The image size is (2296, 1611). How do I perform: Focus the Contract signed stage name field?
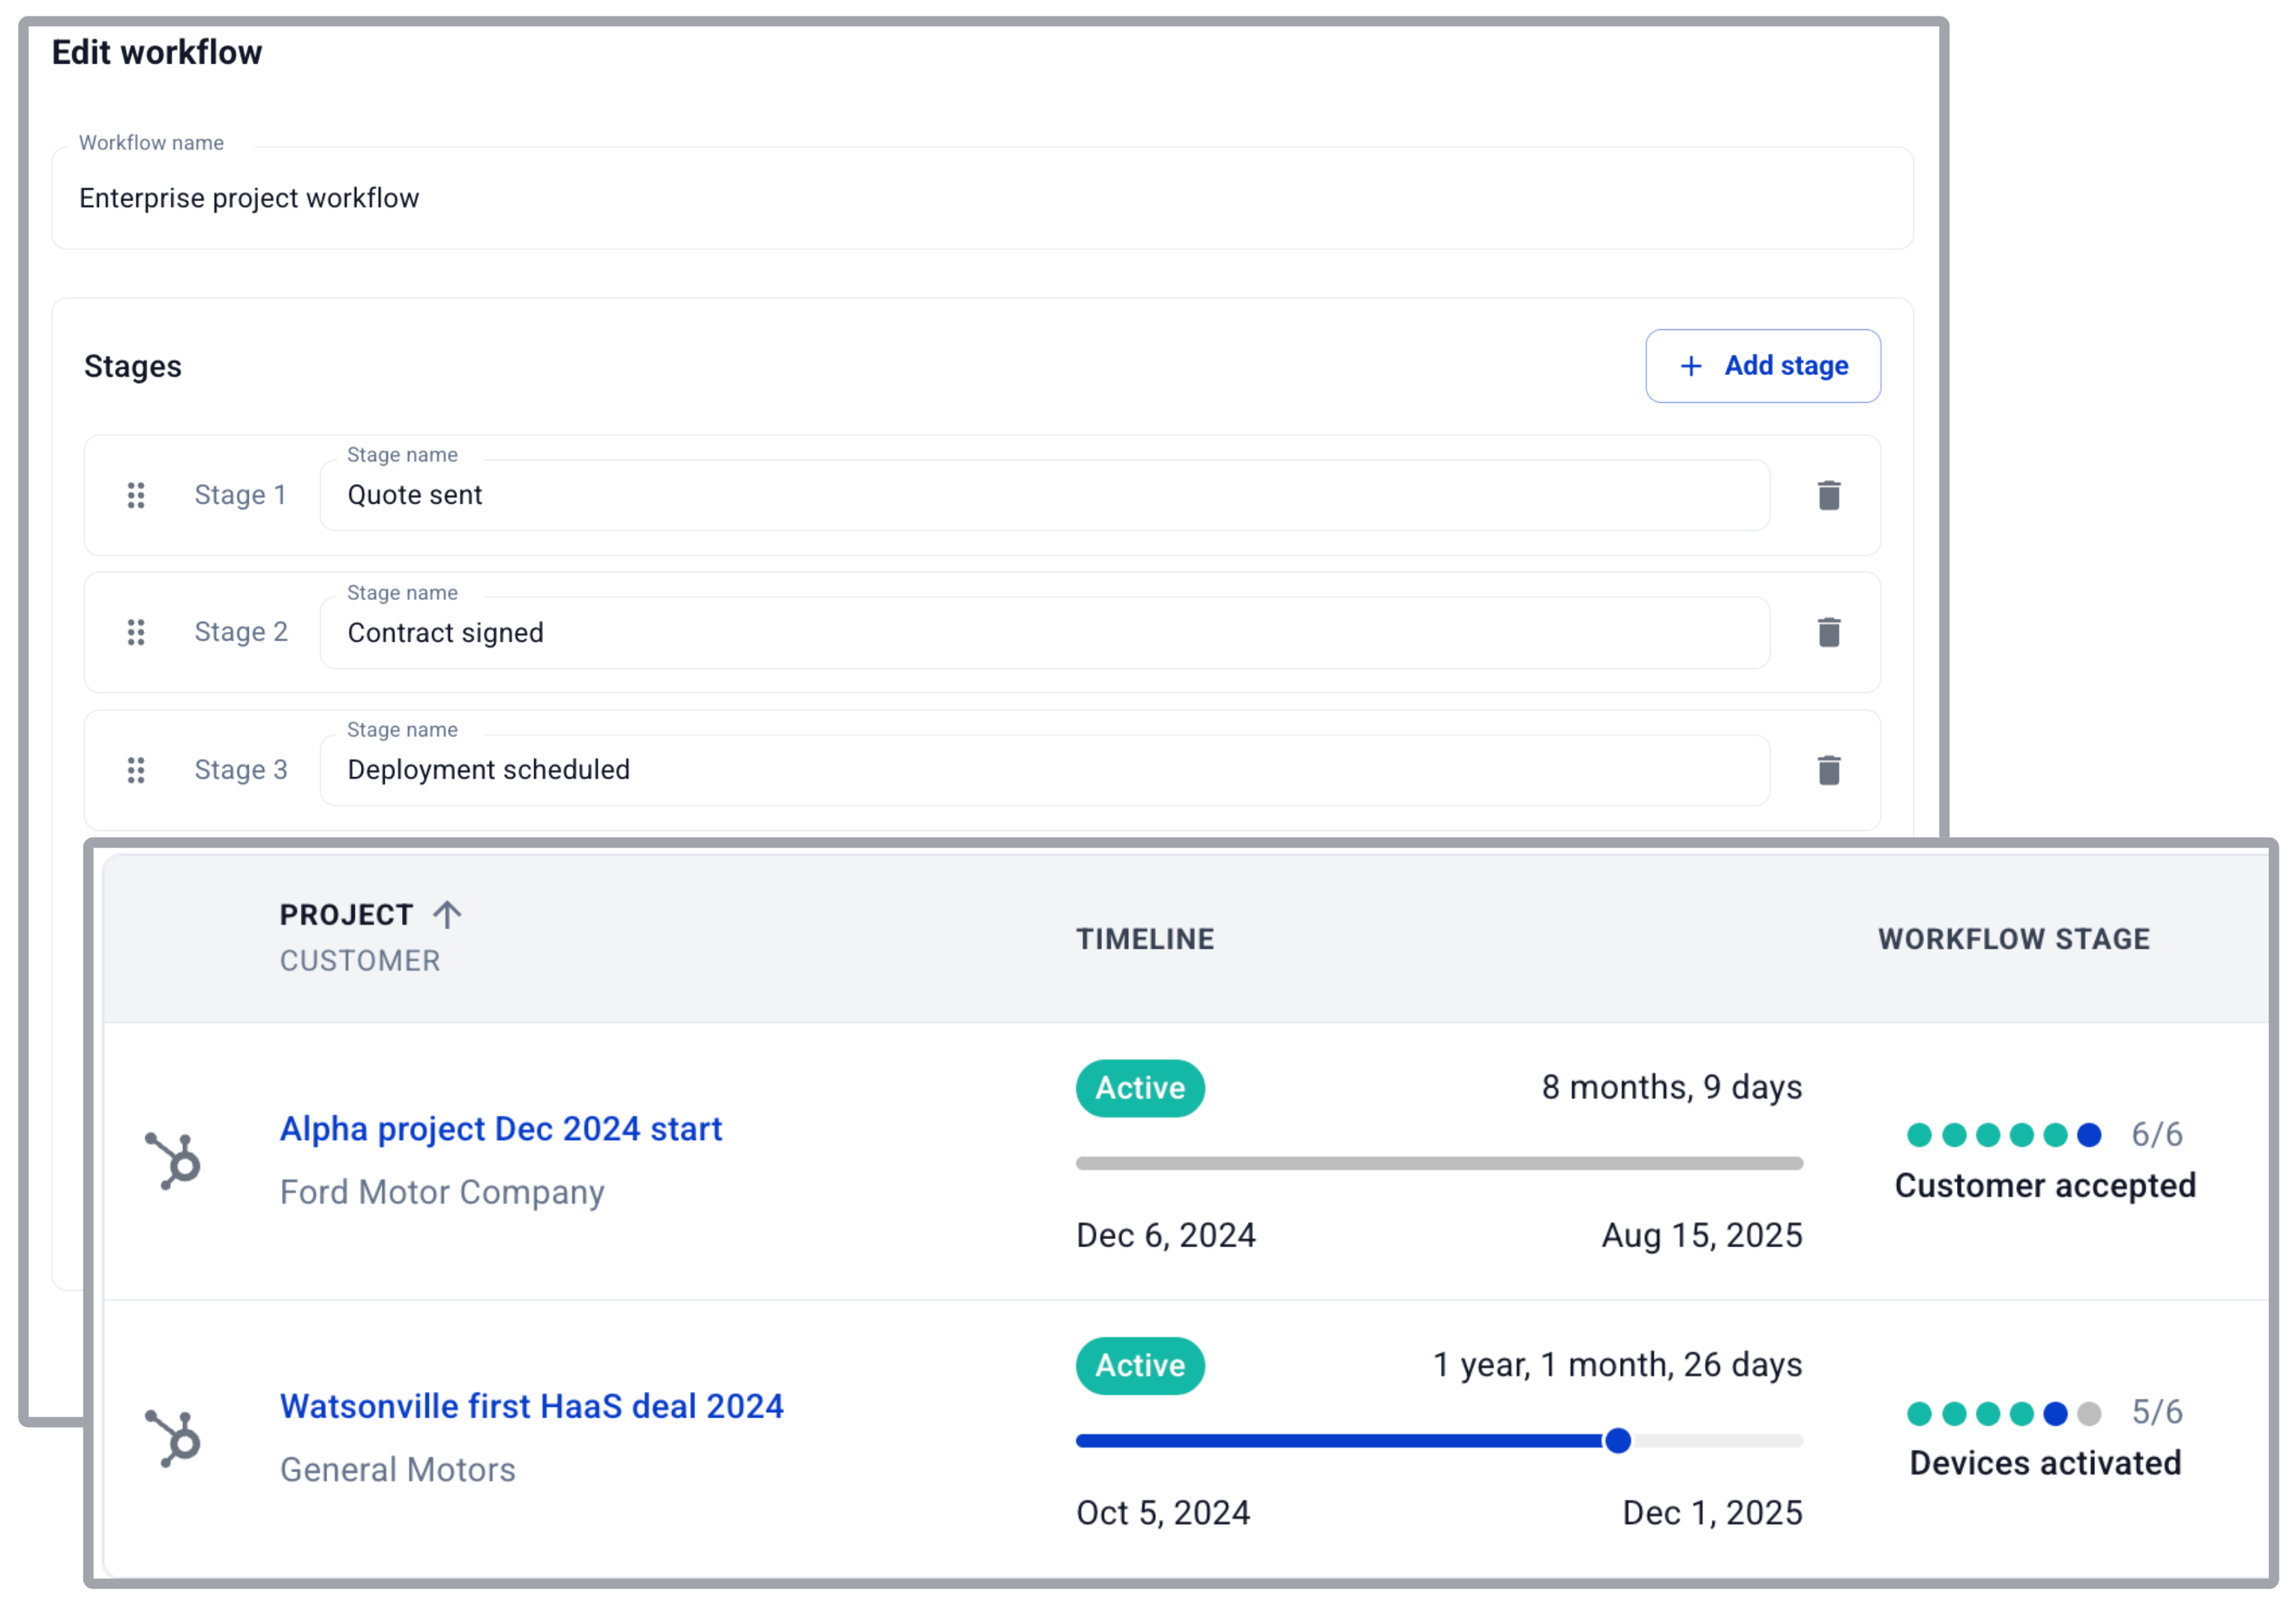tap(1043, 632)
